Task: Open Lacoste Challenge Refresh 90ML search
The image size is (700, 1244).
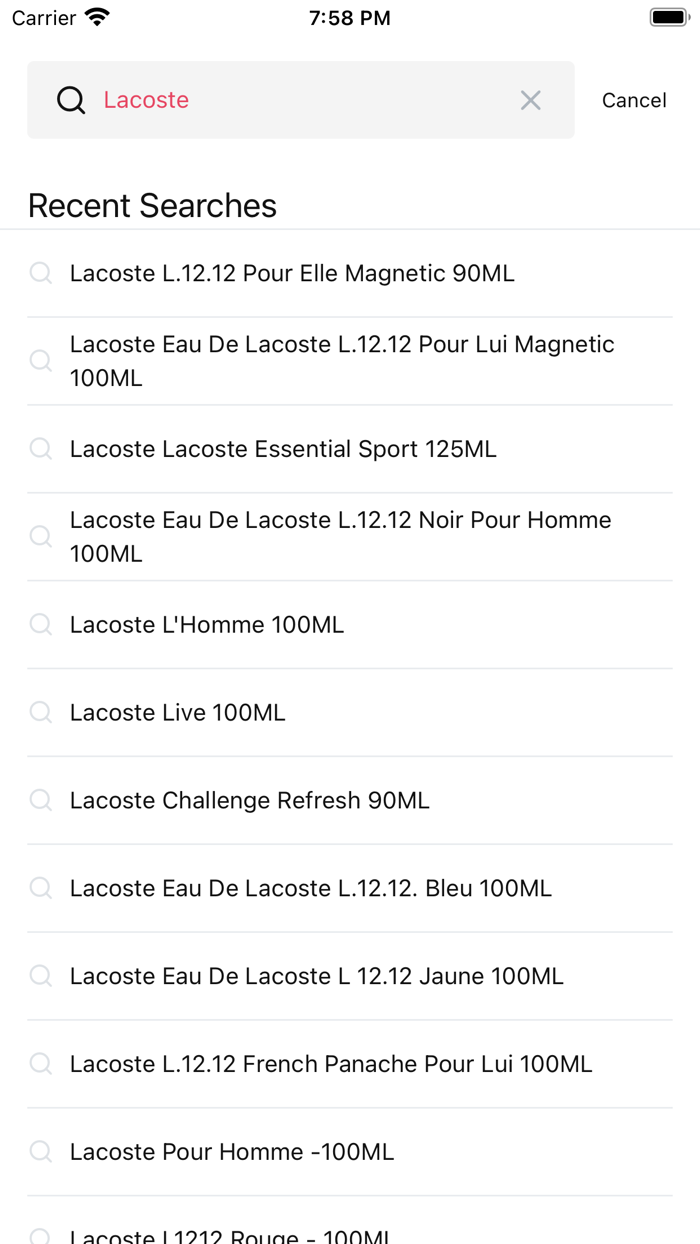Action: pyautogui.click(x=250, y=801)
